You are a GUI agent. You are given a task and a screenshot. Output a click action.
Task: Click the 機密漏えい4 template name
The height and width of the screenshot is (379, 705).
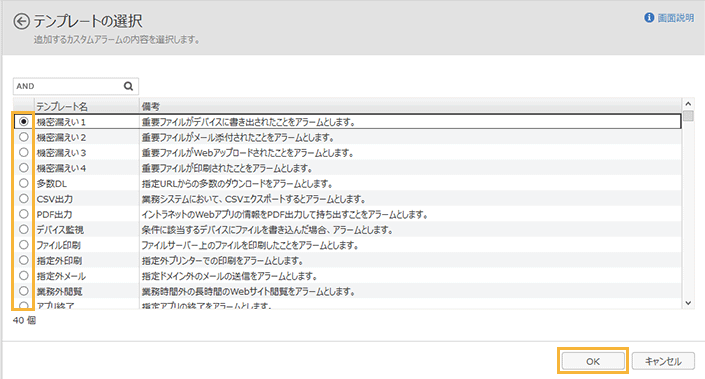[61, 168]
